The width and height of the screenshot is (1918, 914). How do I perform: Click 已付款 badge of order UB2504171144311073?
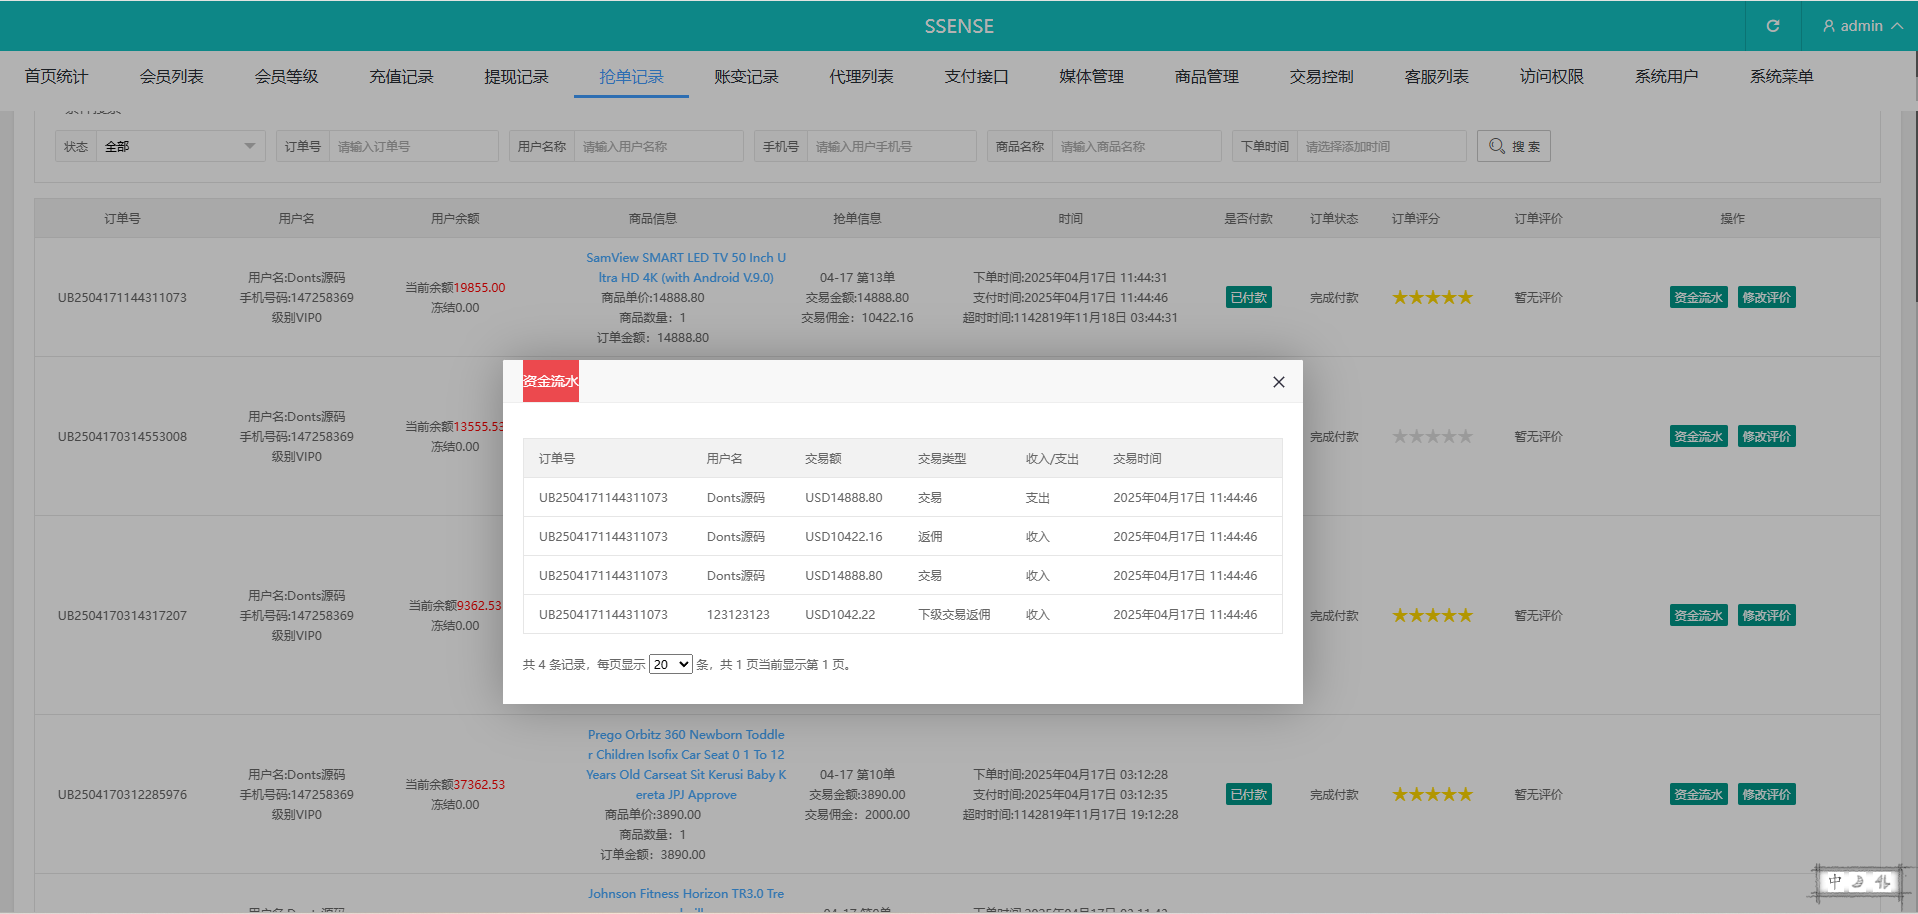tap(1248, 297)
